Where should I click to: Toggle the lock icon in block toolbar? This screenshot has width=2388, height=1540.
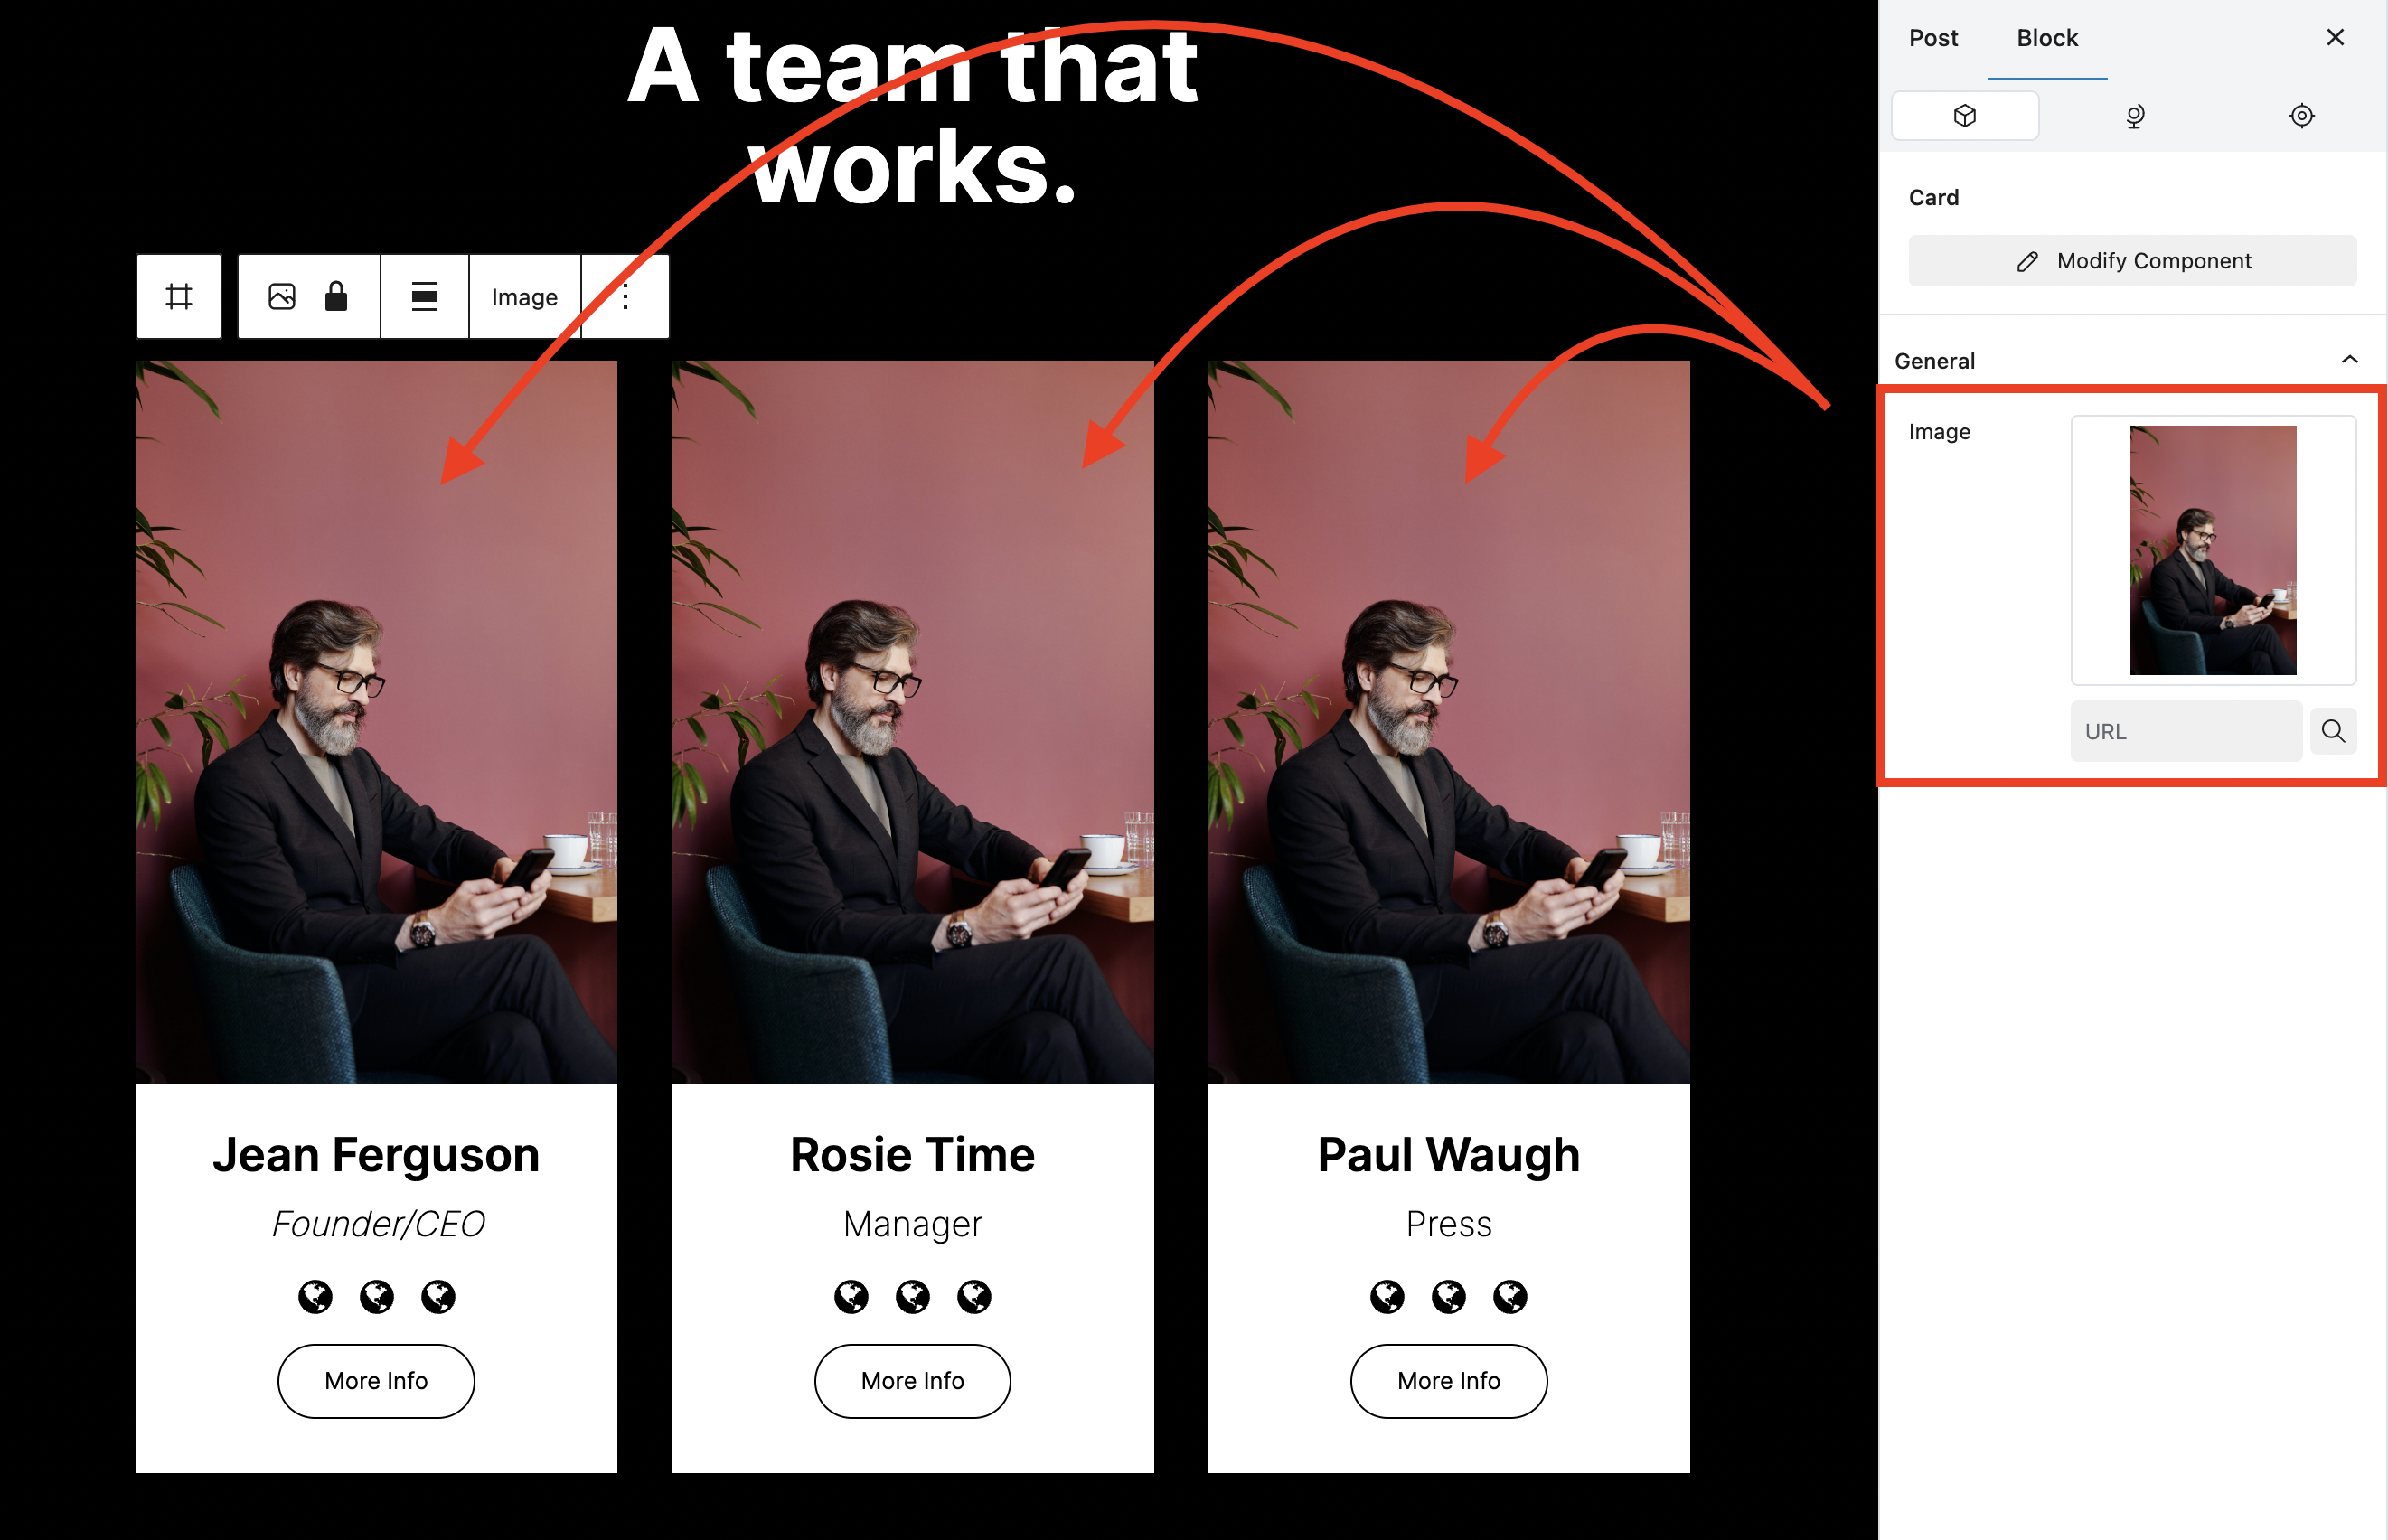(x=336, y=297)
